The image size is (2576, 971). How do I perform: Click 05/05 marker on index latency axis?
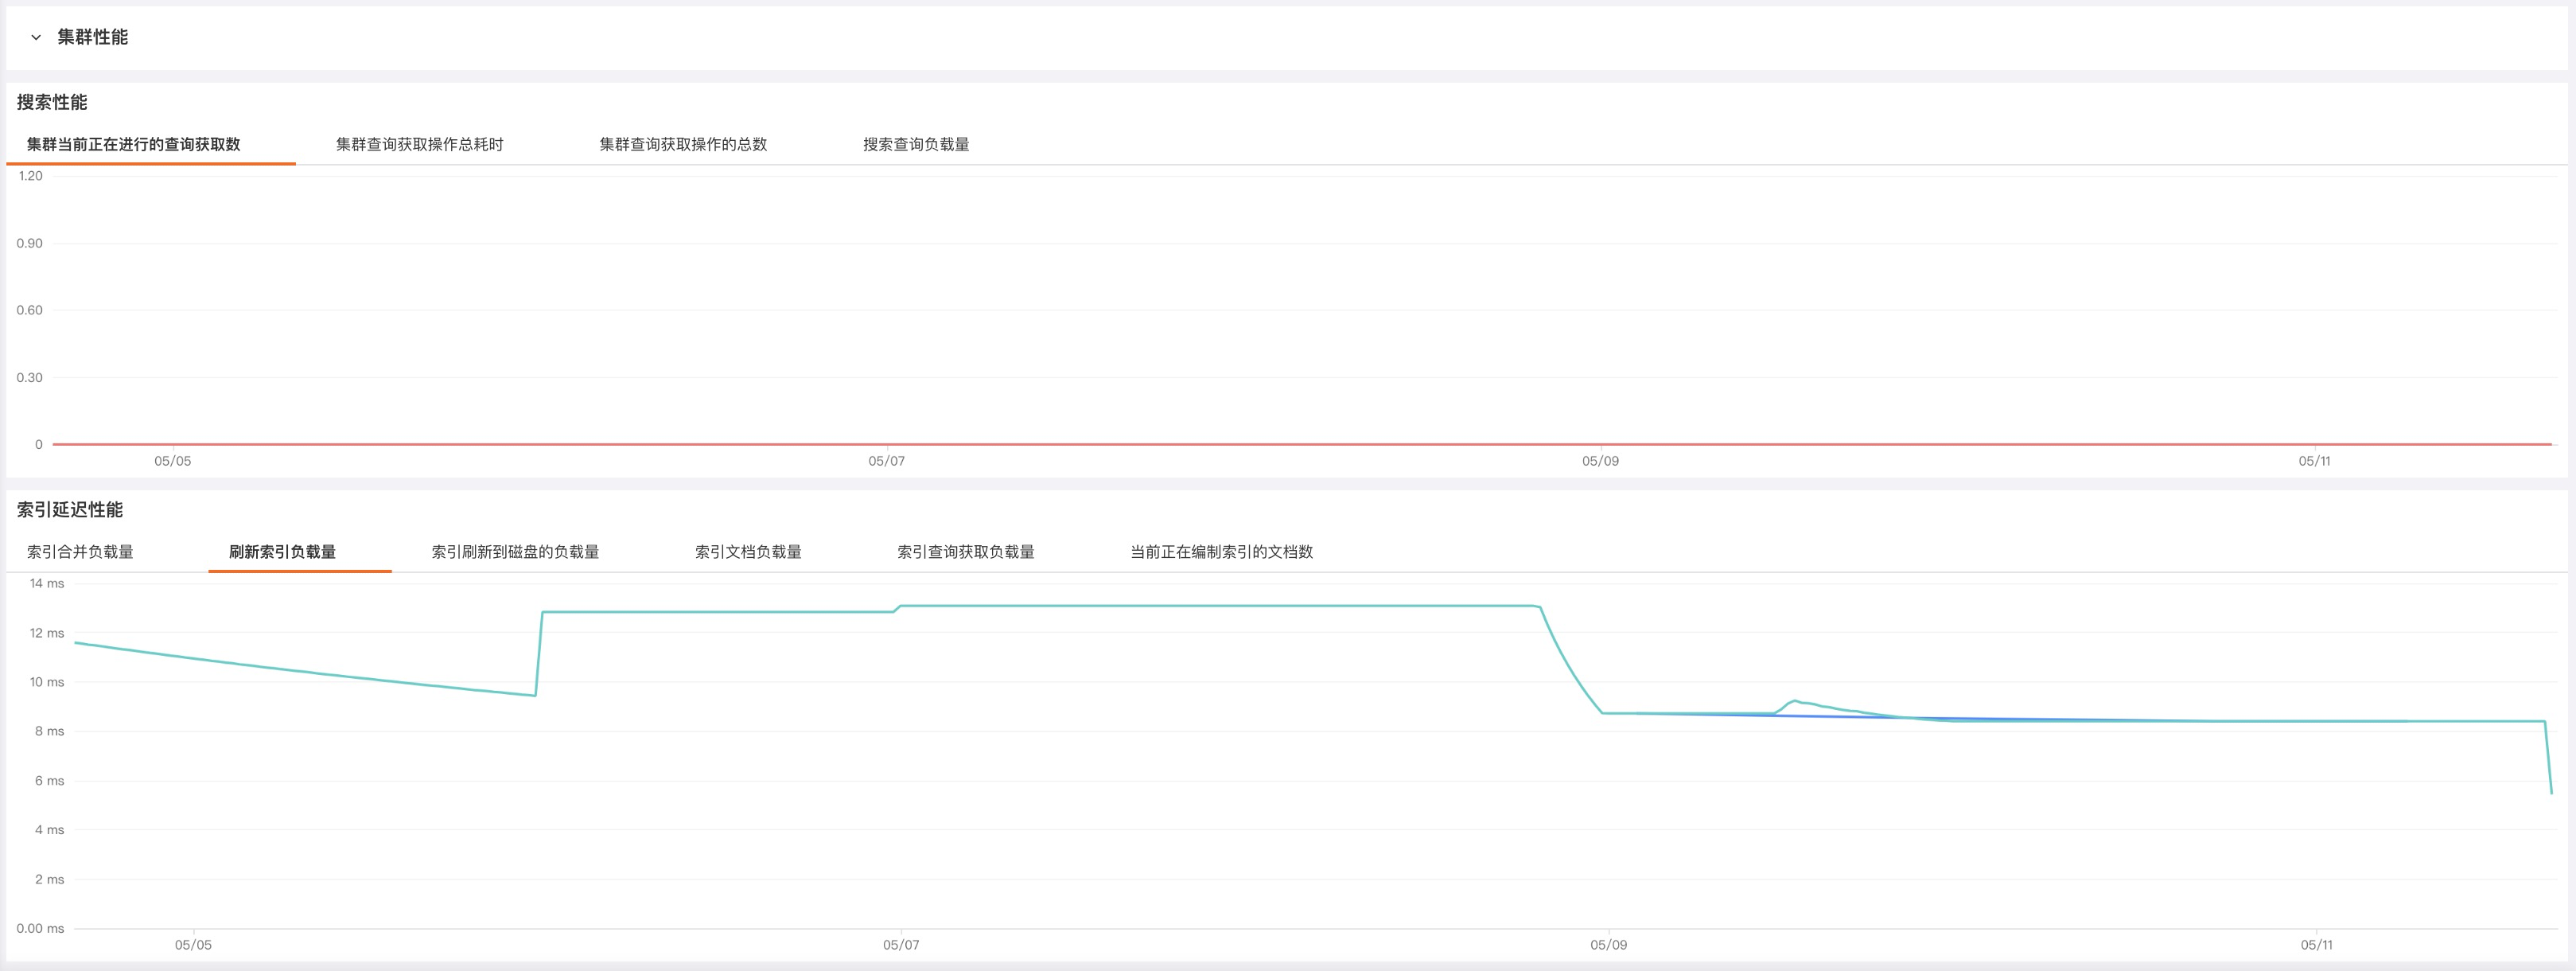pos(193,945)
